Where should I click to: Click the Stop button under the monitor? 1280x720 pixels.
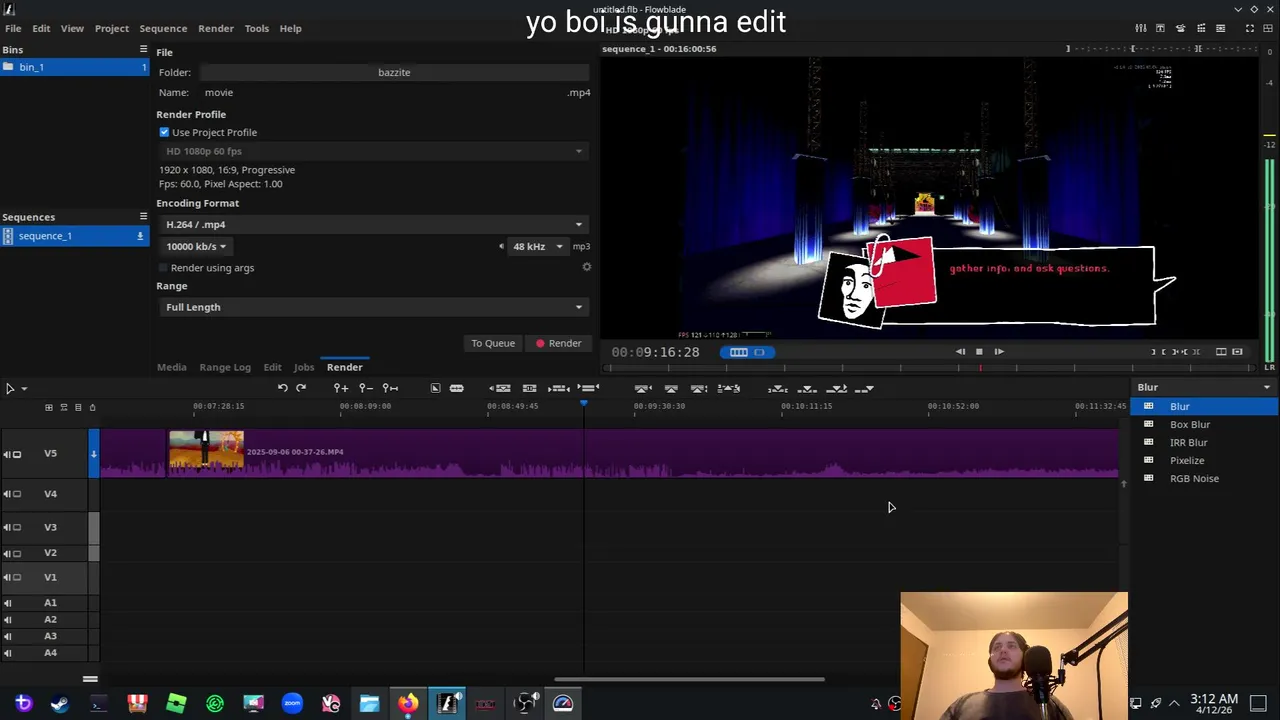979,352
